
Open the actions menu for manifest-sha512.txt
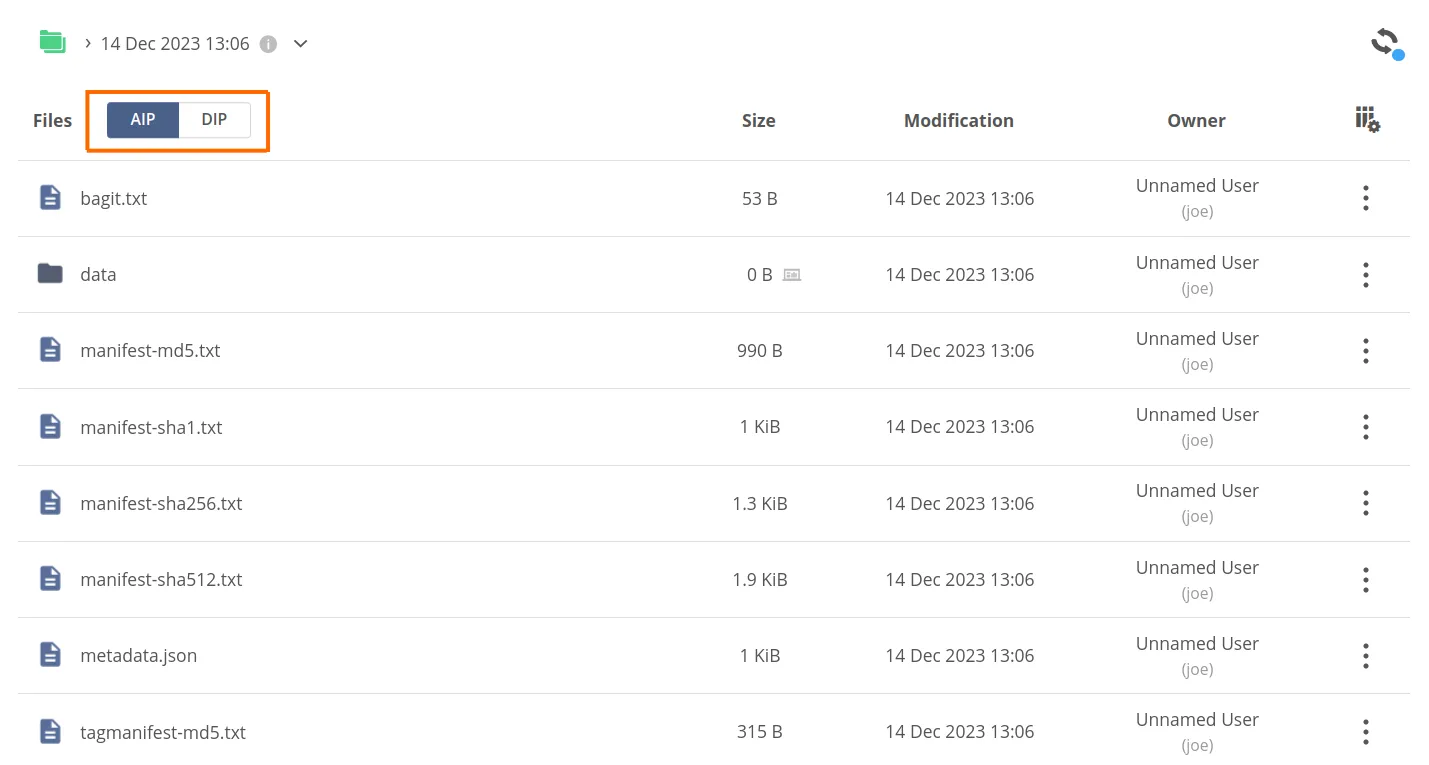click(1366, 580)
